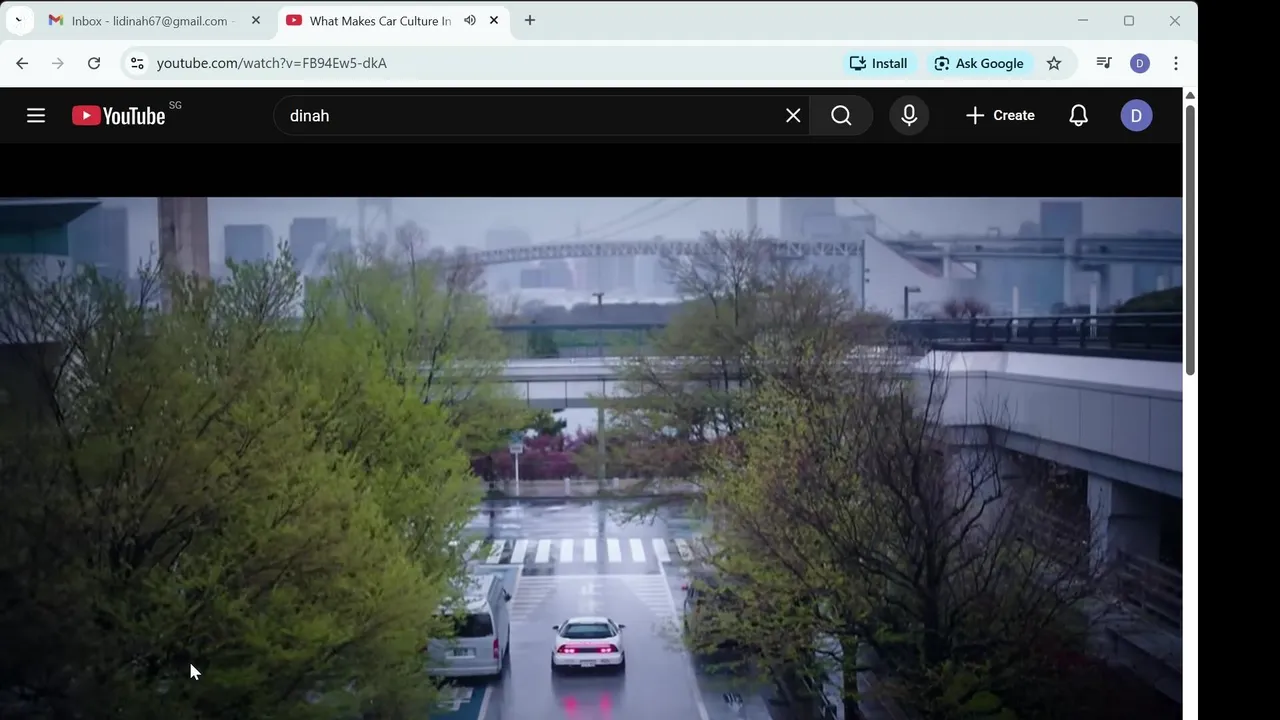Click the page vertical scrollbar thumb
The height and width of the screenshot is (720, 1280).
pyautogui.click(x=1190, y=240)
